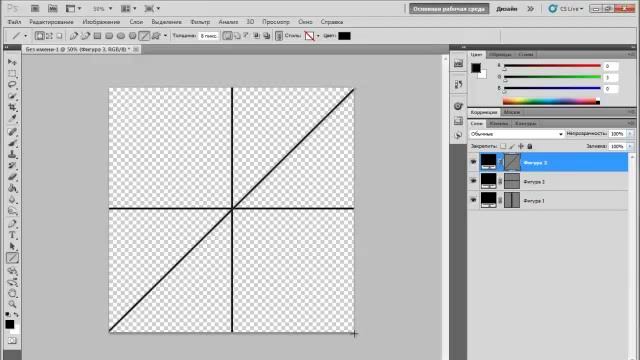Viewport: 640px width, 360px height.
Task: Launch Bridge from the application bar
Action: 35,9
